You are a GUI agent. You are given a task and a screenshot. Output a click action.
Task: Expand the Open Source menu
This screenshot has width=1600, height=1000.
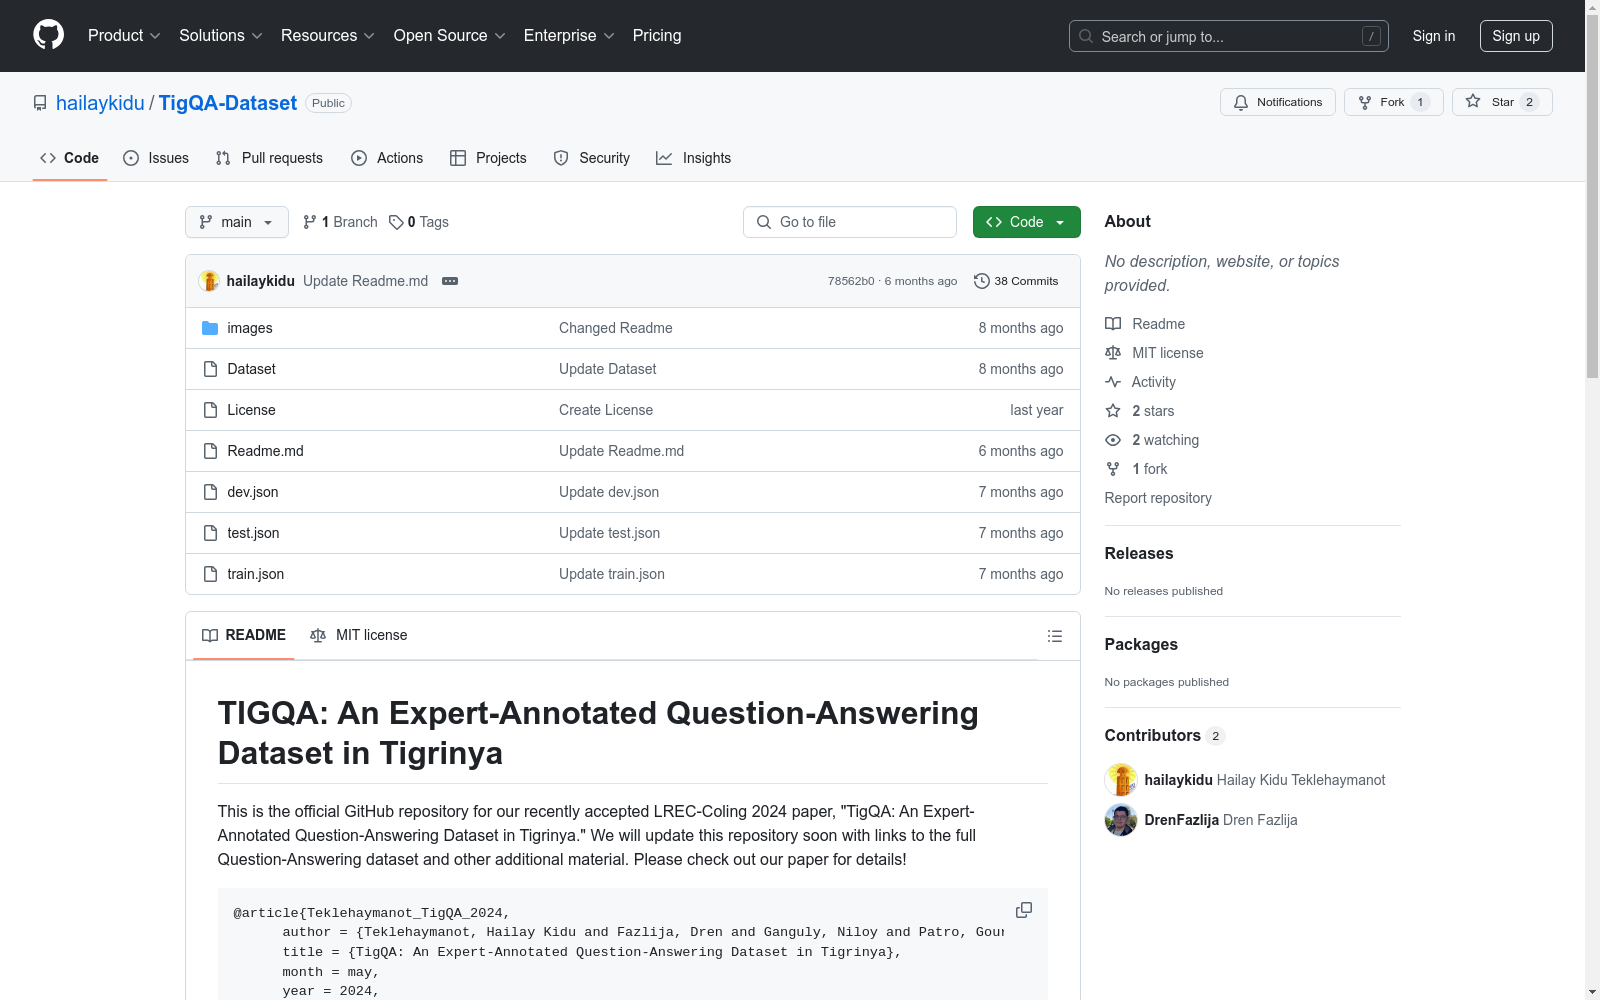450,36
